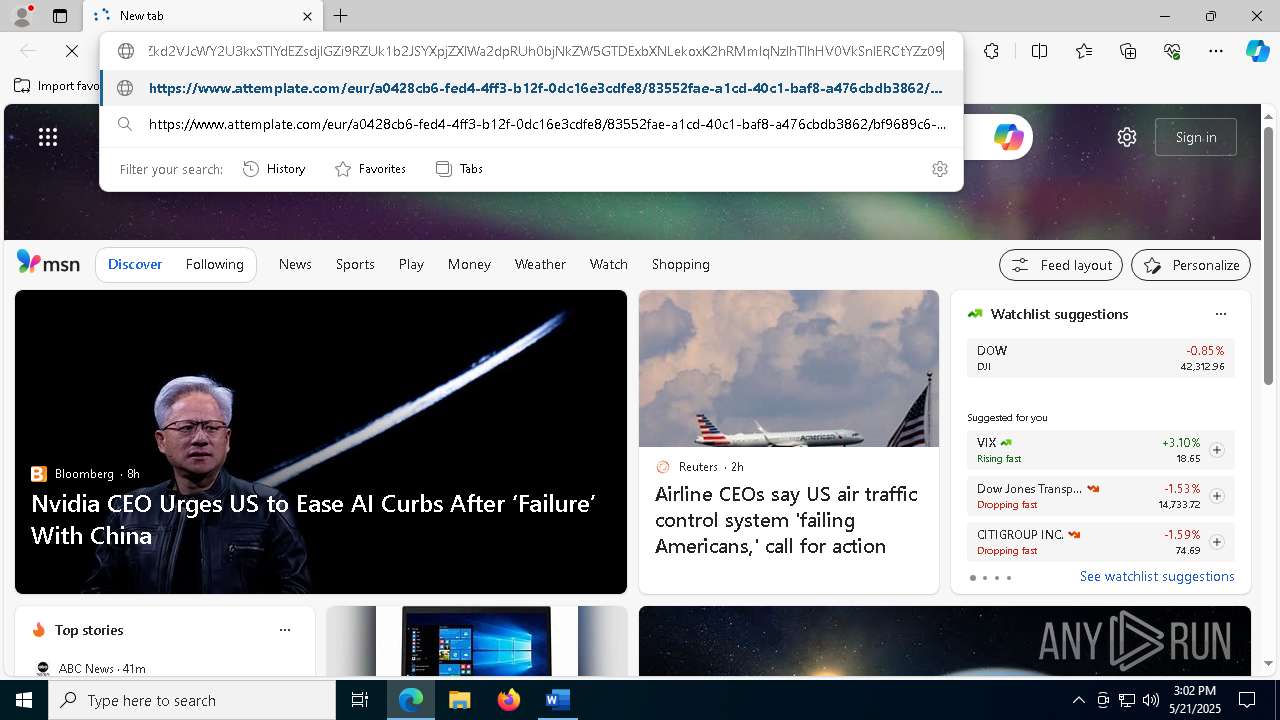Open the Copilot icon in search box
Image resolution: width=1280 pixels, height=720 pixels.
(x=1008, y=137)
